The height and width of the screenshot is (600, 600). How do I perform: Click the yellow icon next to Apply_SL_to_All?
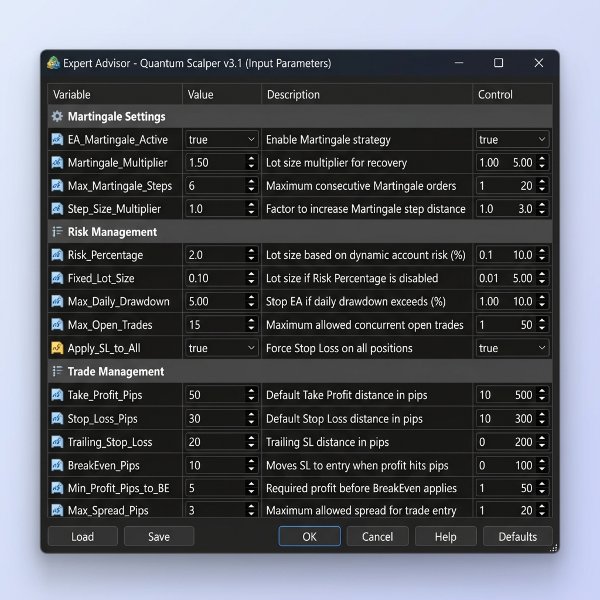[x=57, y=348]
